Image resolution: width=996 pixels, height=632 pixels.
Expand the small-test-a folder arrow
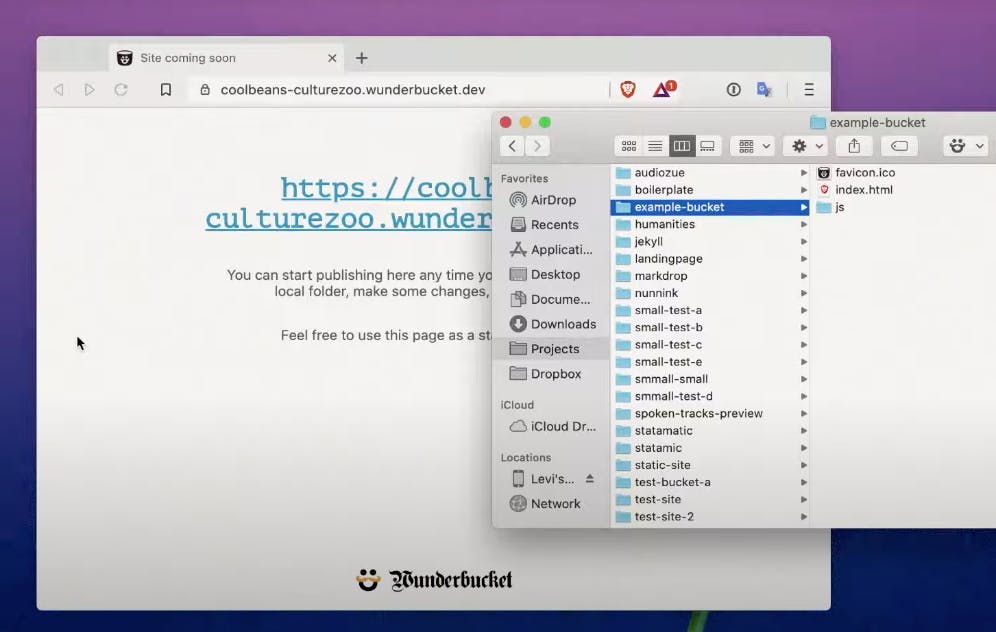coord(804,310)
